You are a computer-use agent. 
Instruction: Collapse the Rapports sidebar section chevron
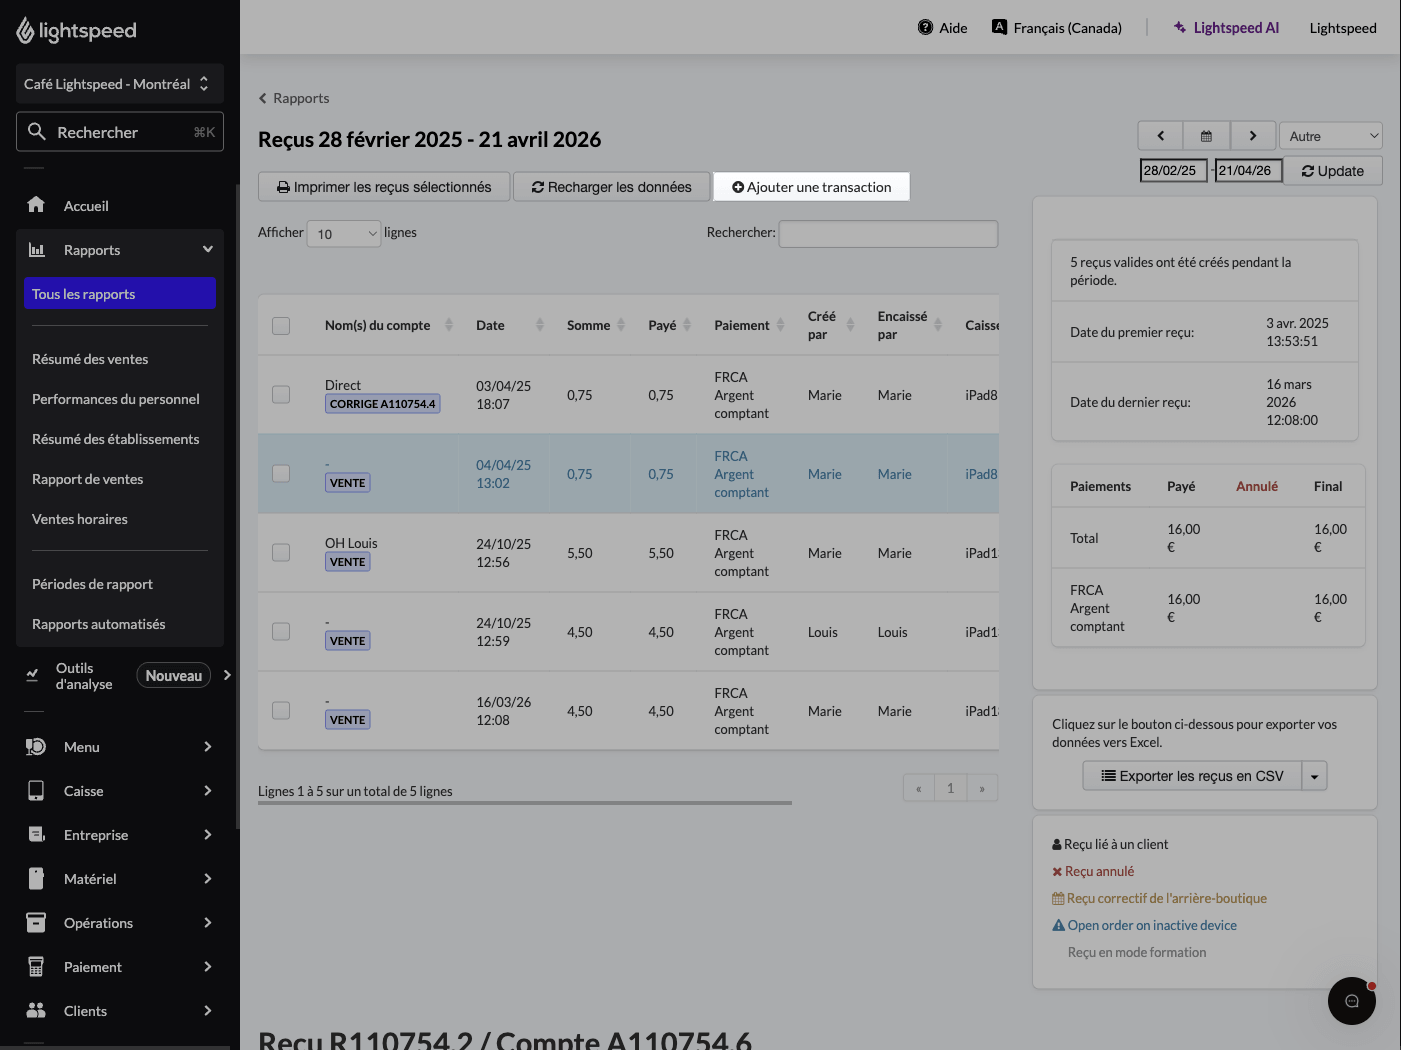tap(208, 249)
